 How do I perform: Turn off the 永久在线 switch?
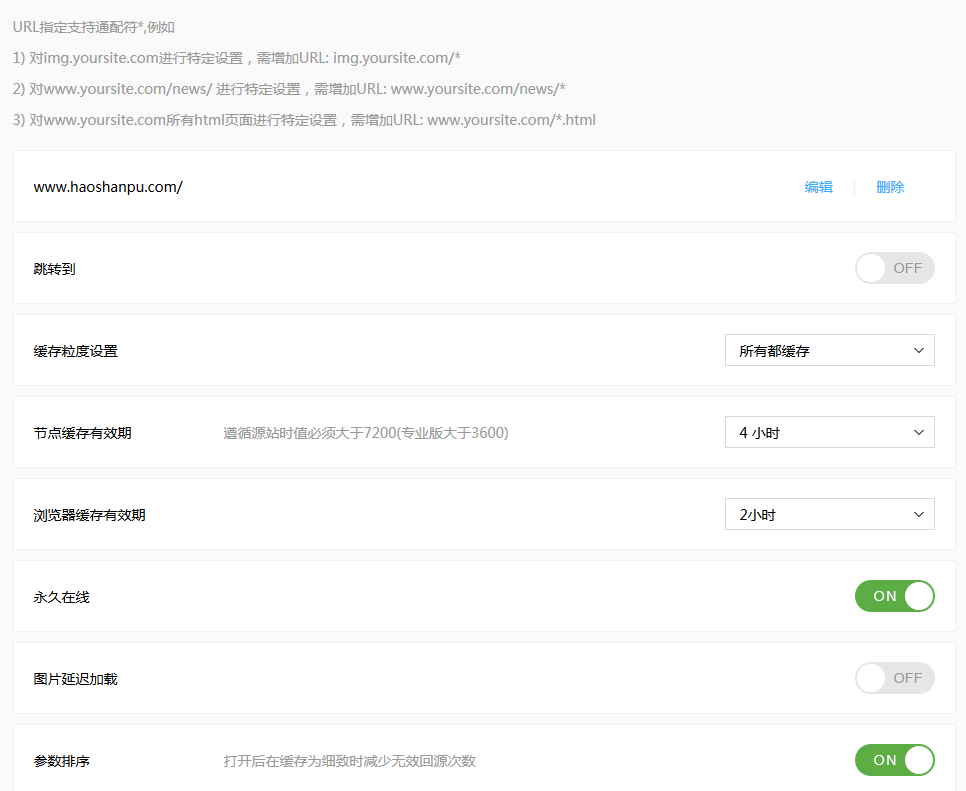[894, 596]
